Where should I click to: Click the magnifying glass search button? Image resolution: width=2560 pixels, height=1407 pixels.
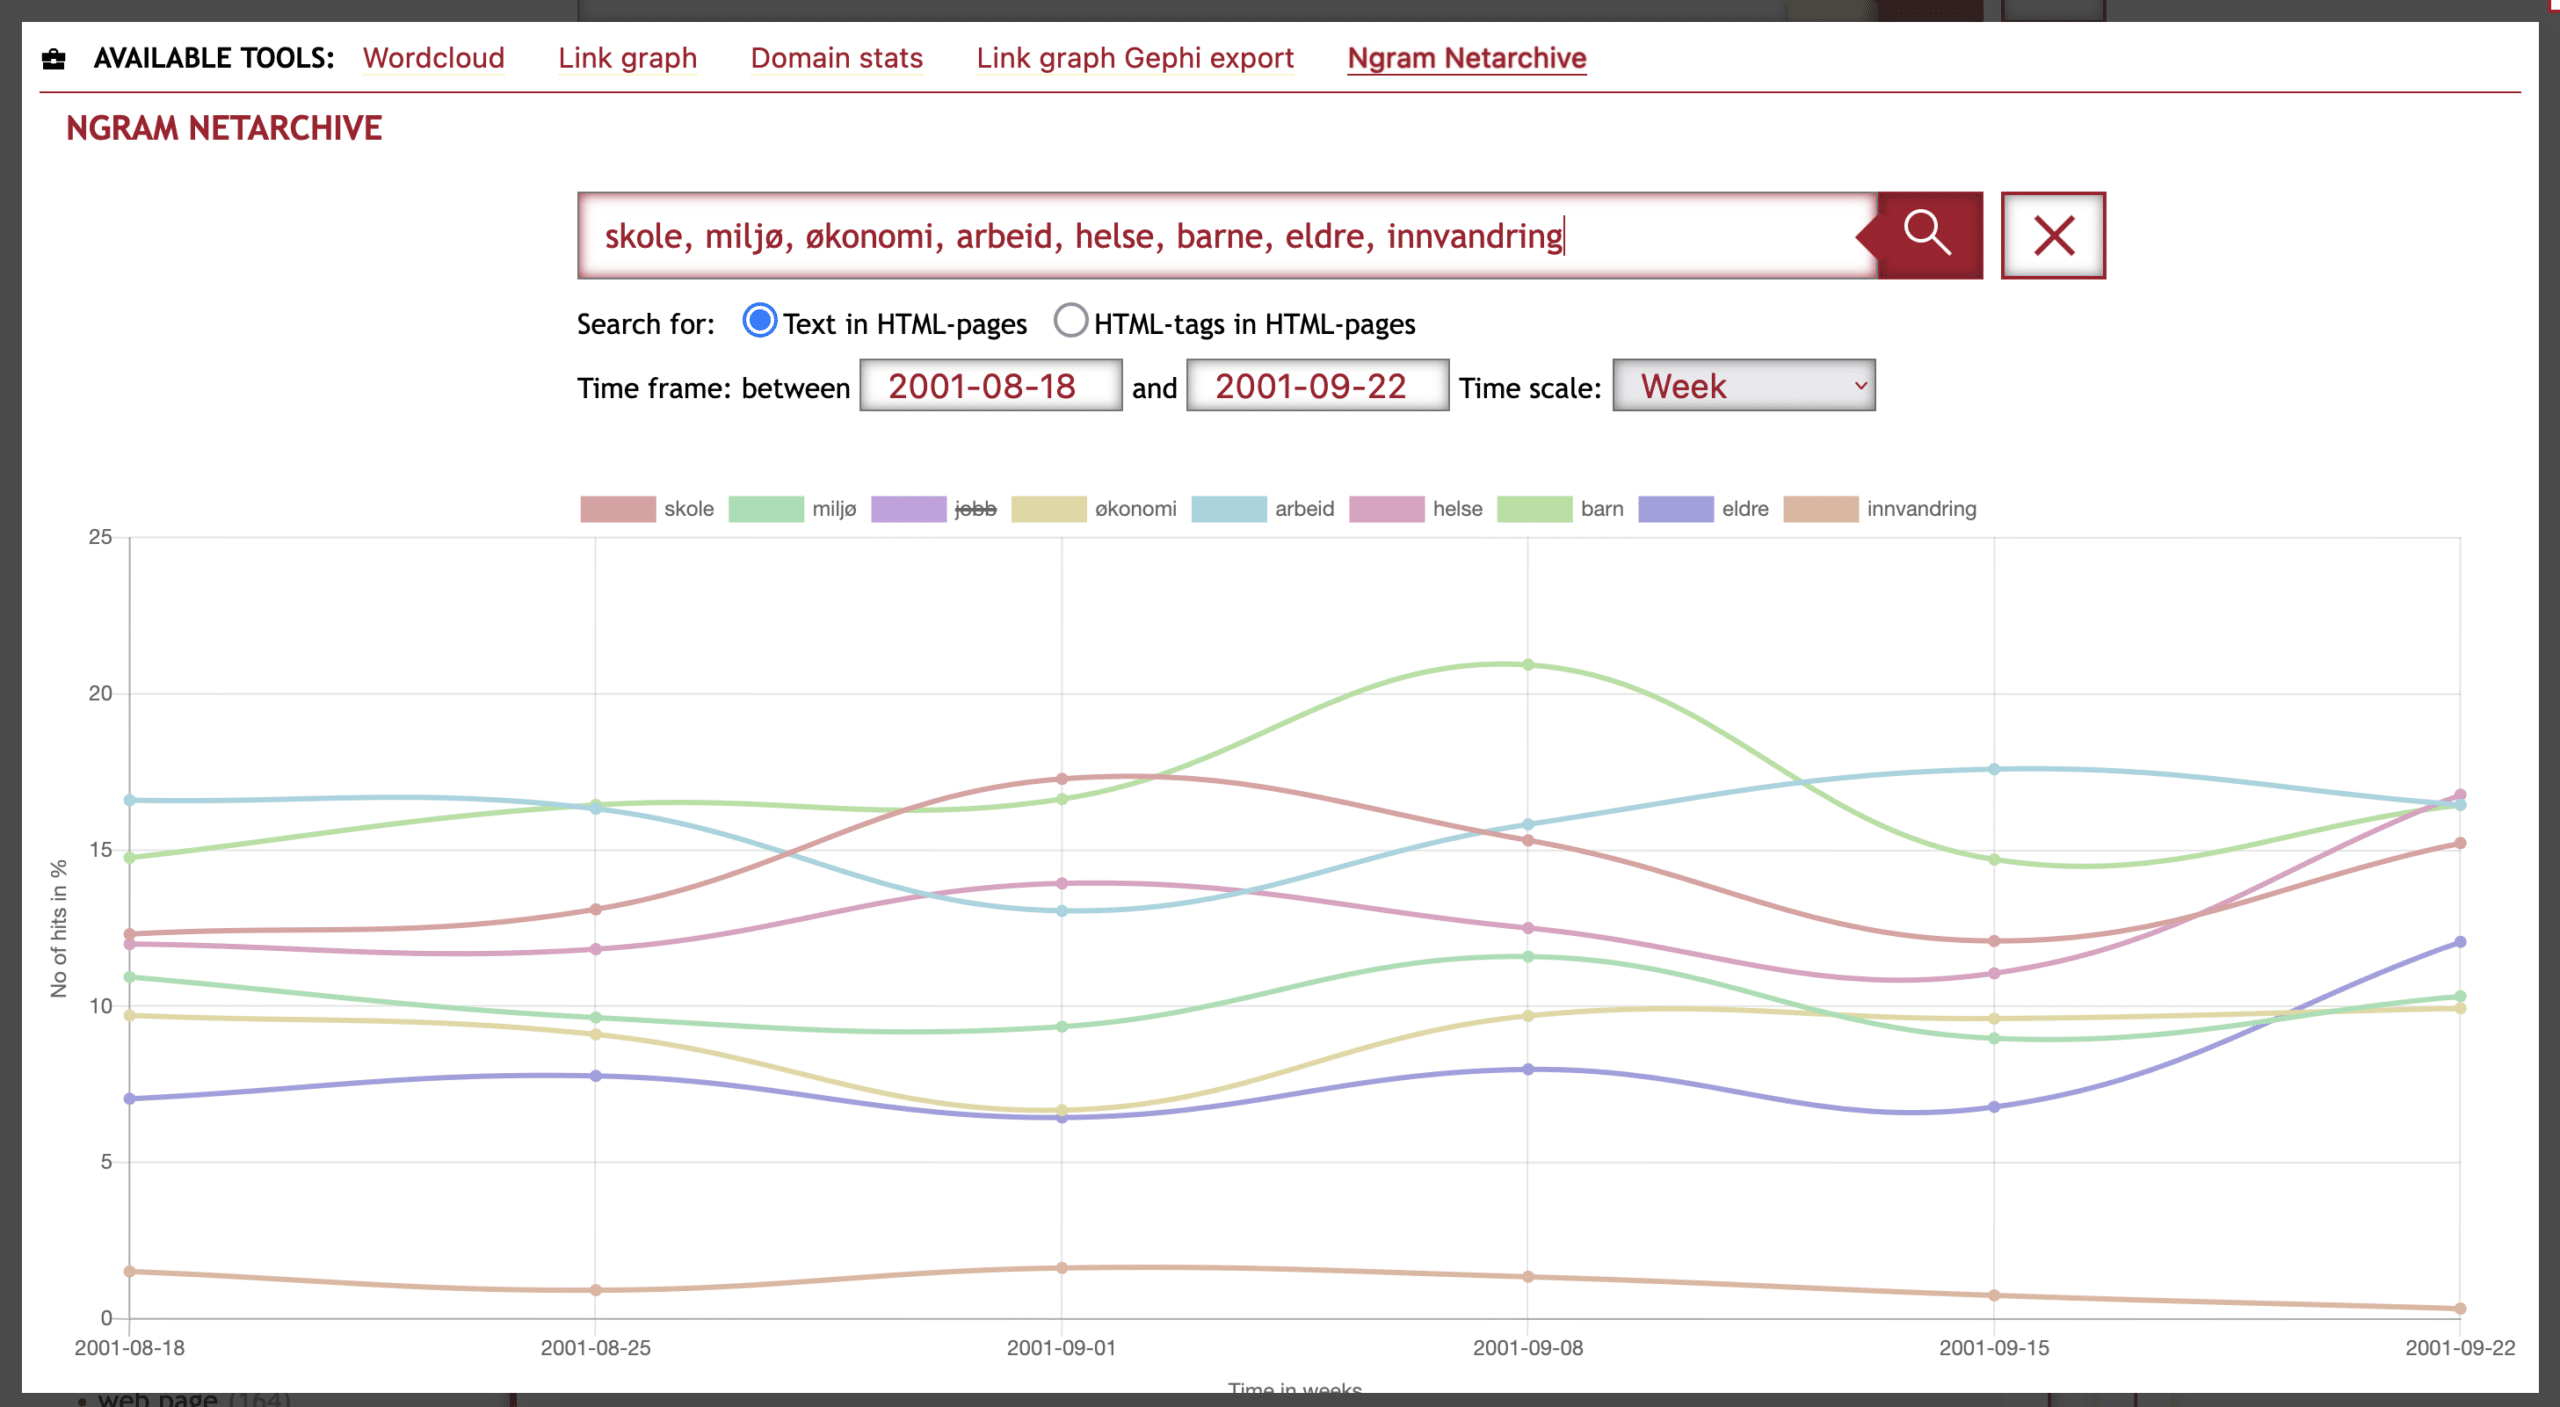point(1927,235)
